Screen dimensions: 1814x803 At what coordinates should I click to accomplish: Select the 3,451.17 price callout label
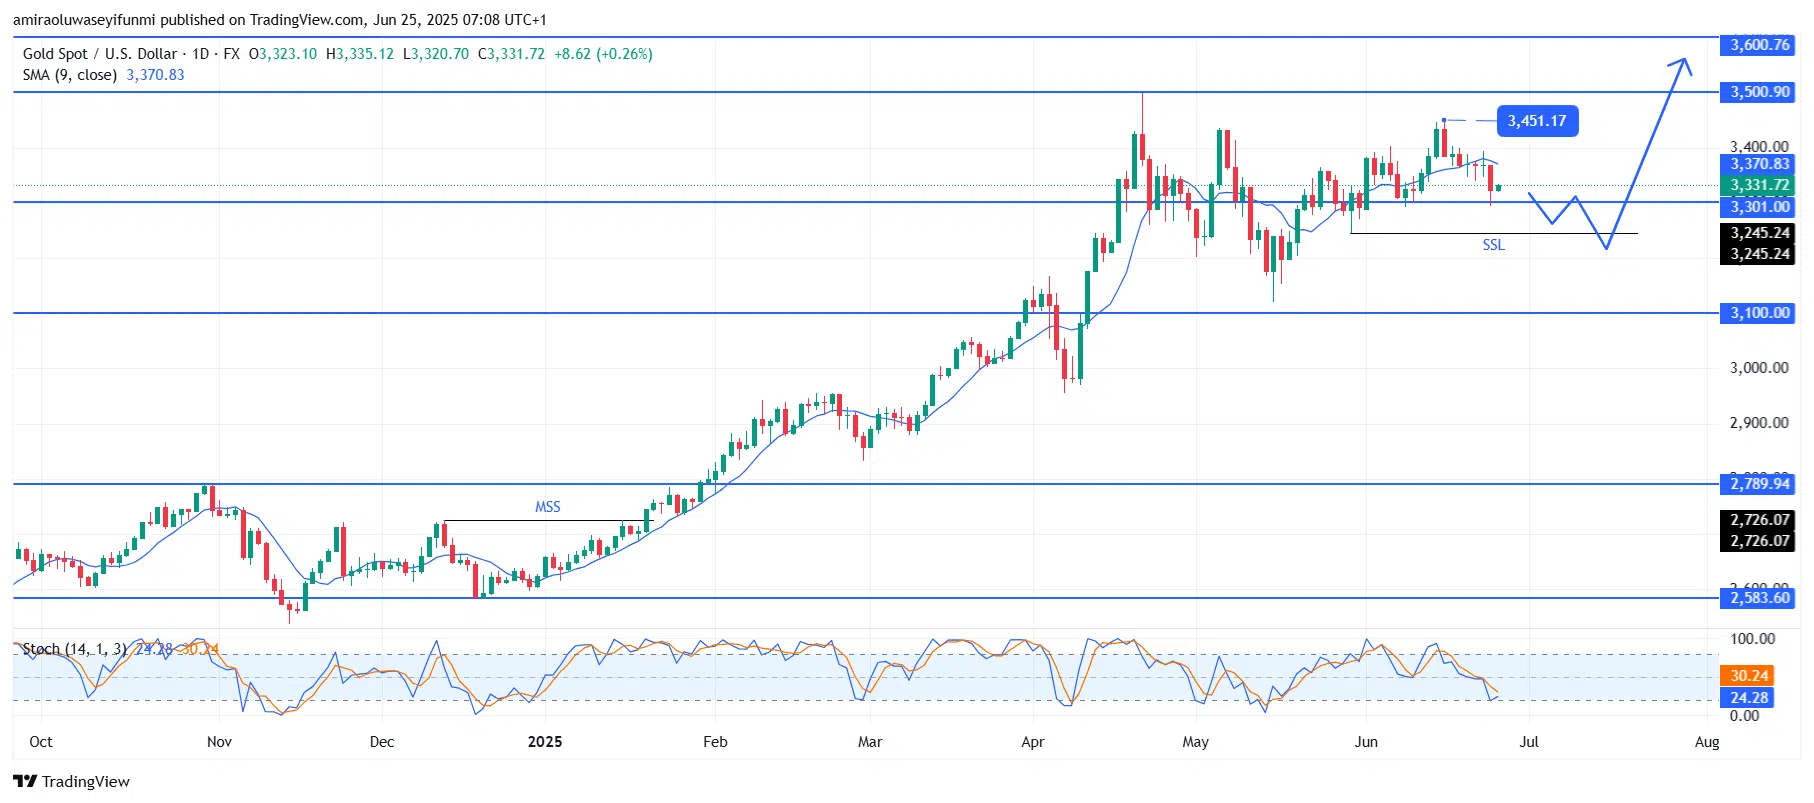point(1537,121)
